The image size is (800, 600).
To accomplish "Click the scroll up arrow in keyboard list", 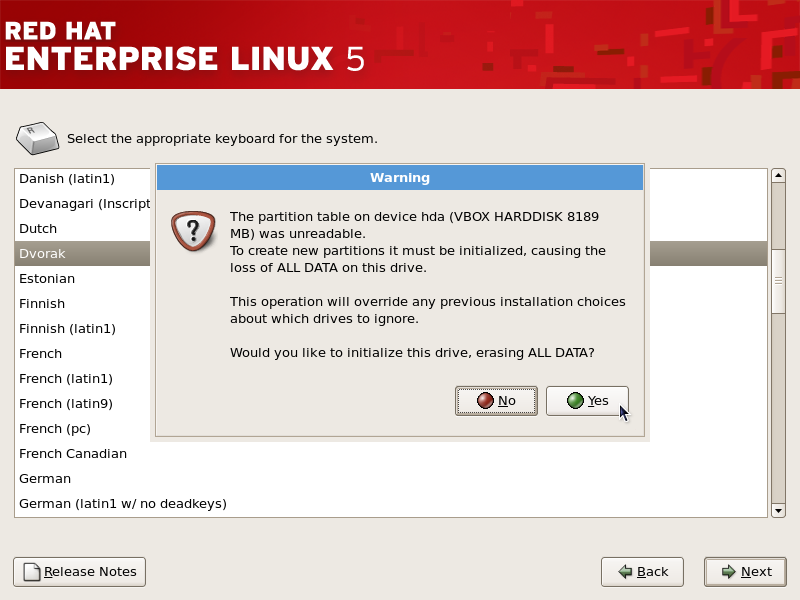I will tap(778, 176).
